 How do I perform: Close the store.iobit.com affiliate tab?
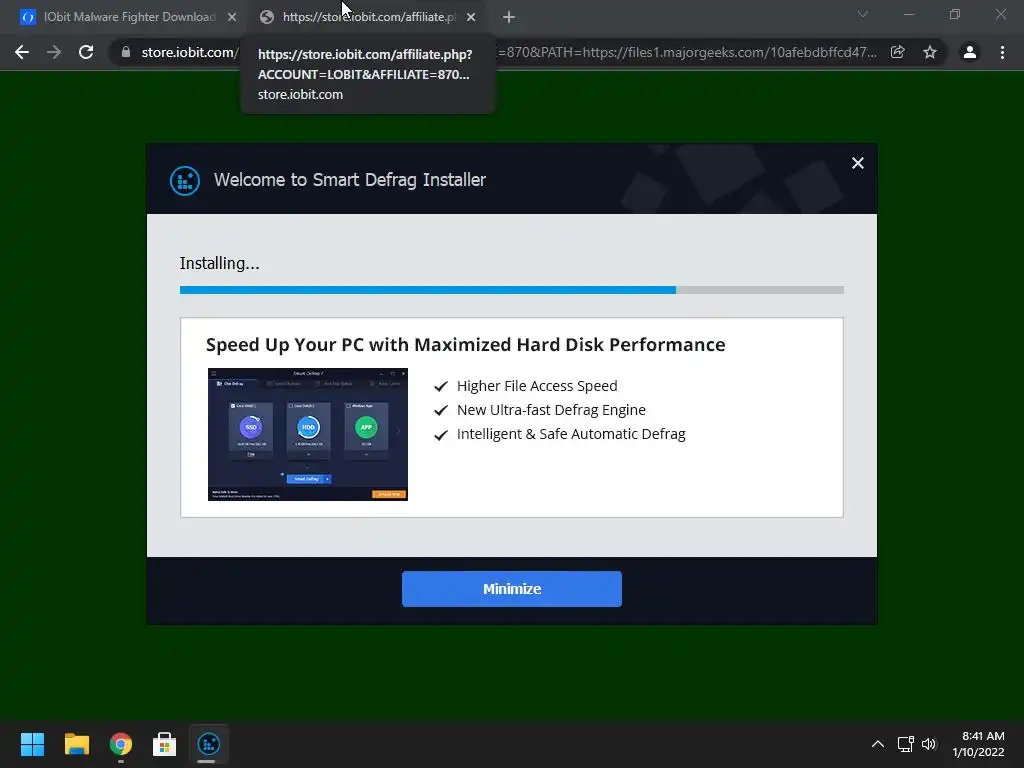pyautogui.click(x=471, y=18)
